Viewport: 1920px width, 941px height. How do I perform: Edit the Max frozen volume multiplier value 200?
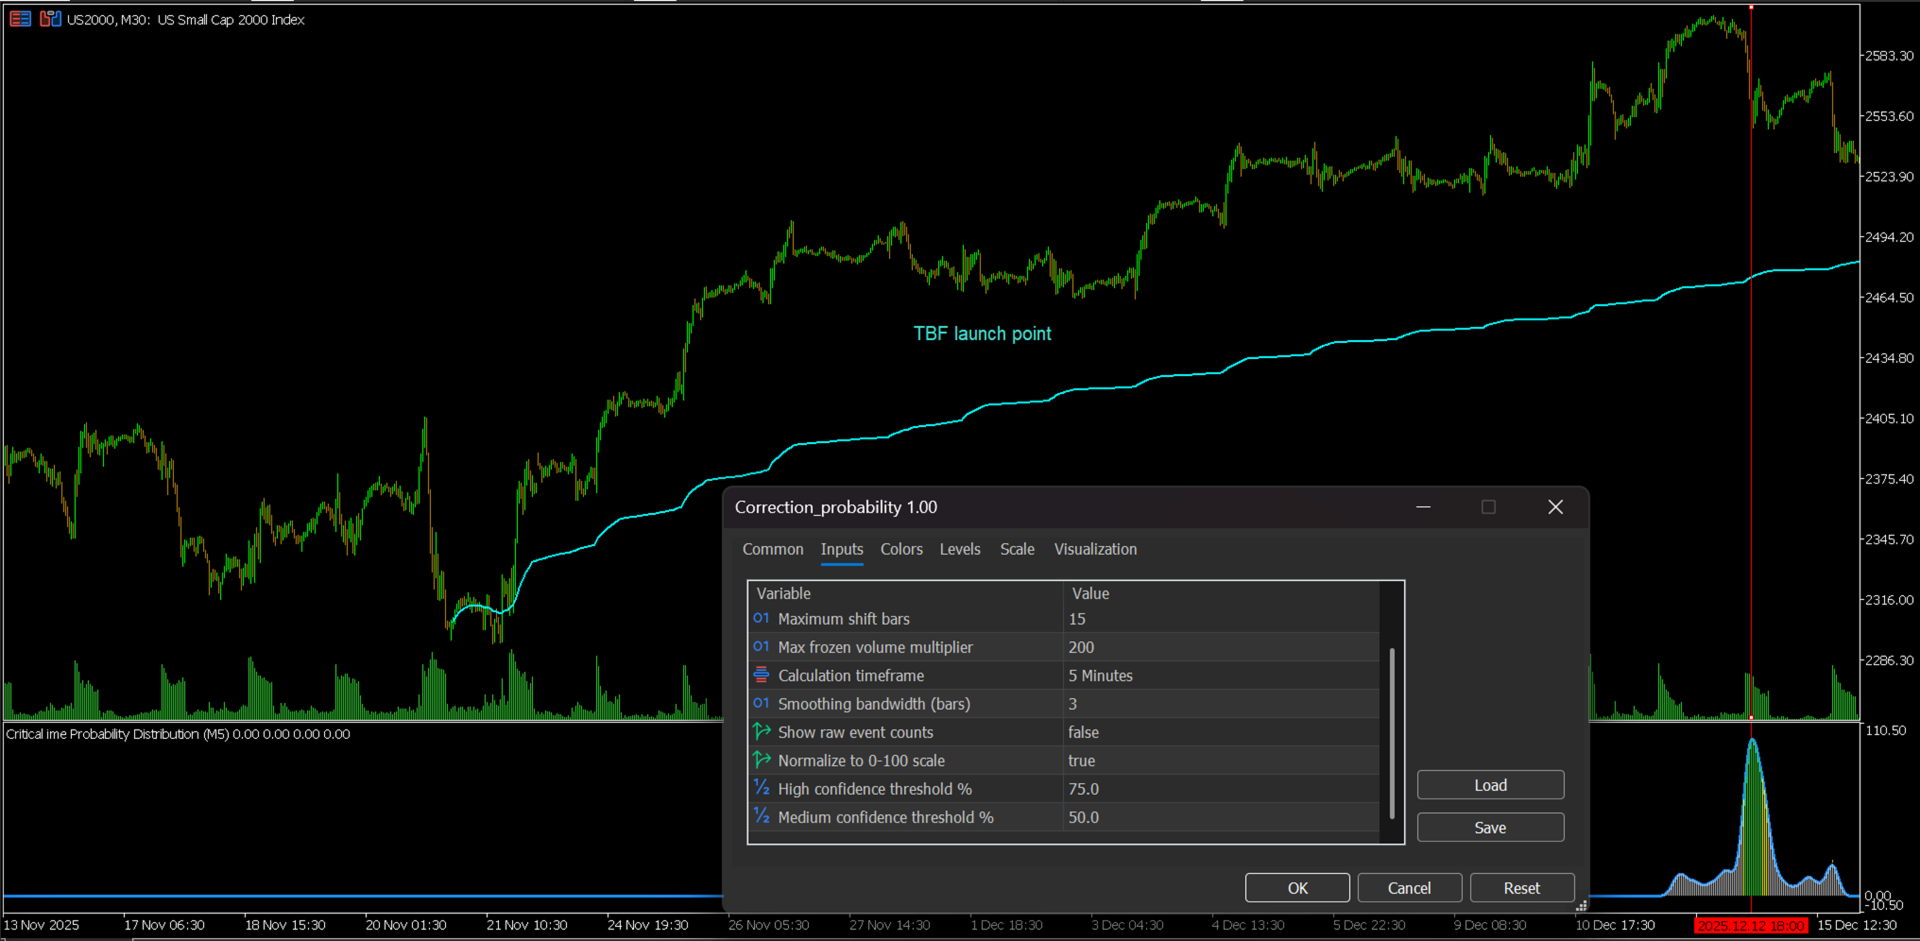[1220, 647]
